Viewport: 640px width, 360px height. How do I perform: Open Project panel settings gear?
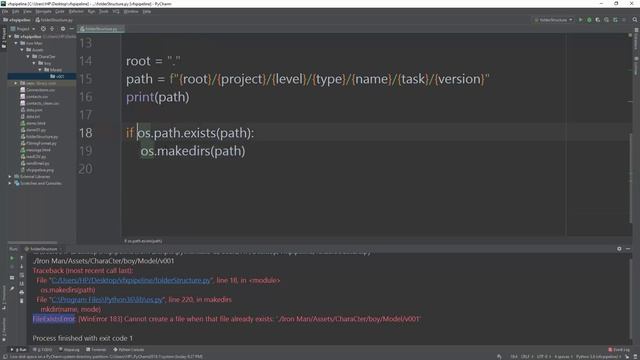(63, 29)
